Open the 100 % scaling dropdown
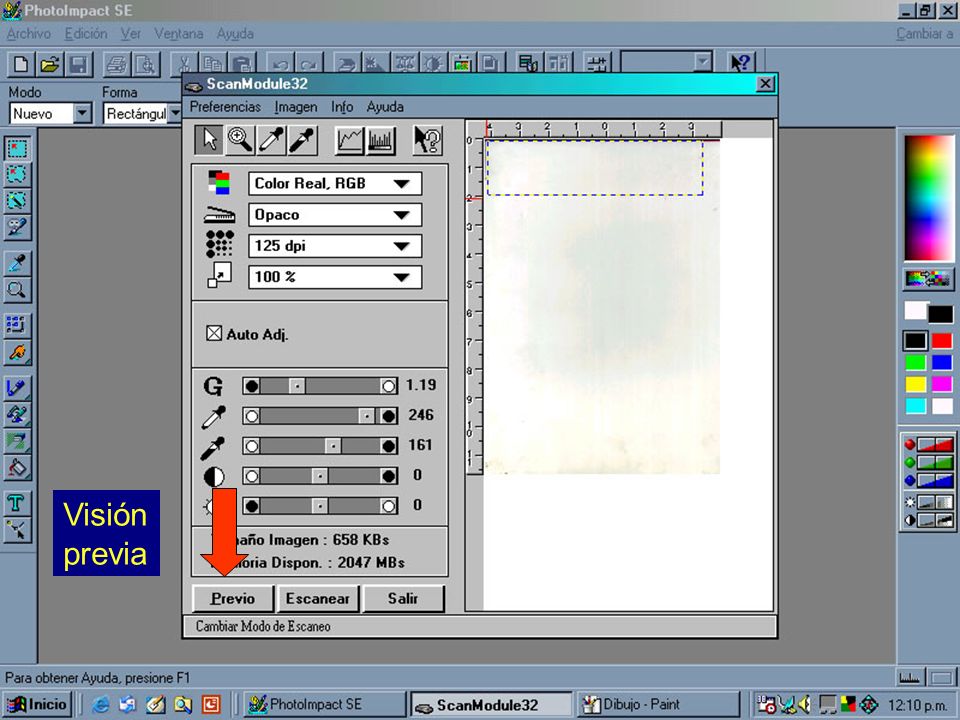Screen dimensions: 960x720 point(335,277)
